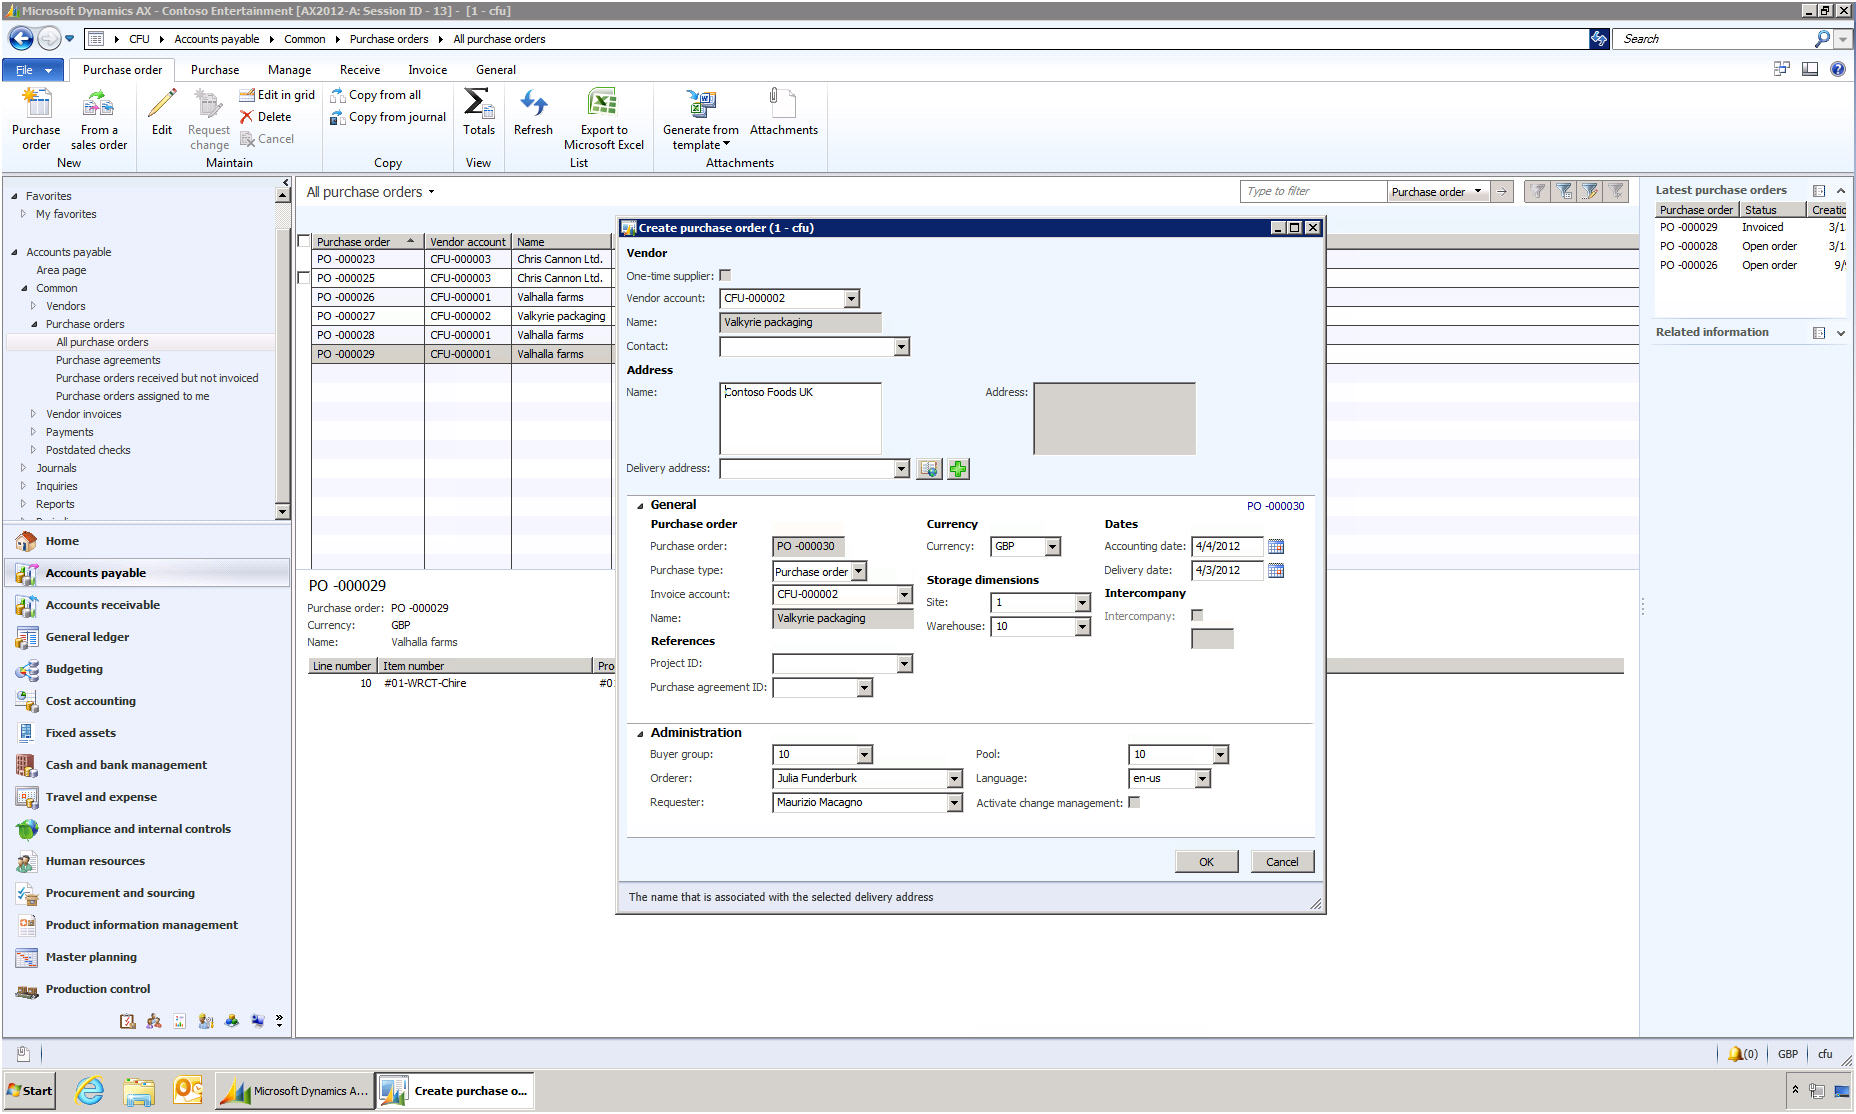Open the Attachments paperclip icon

point(783,104)
